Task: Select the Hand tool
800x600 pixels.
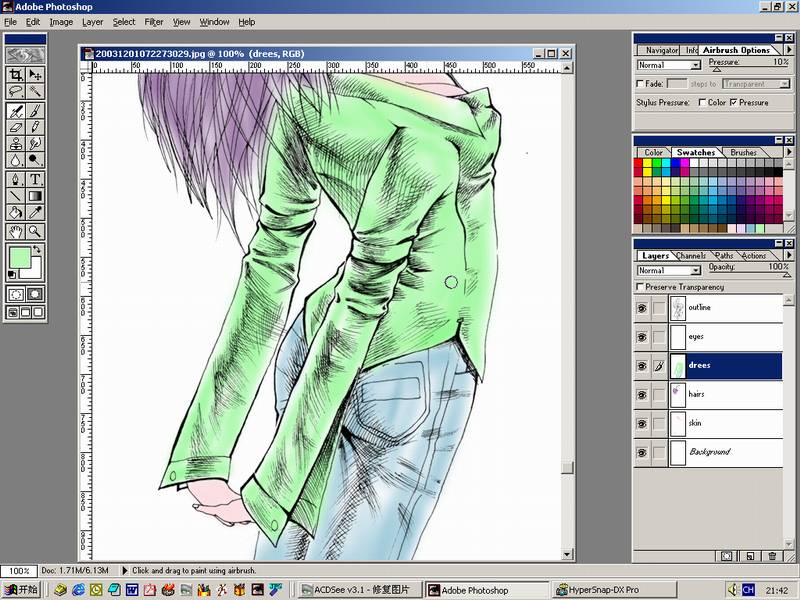Action: click(x=16, y=232)
